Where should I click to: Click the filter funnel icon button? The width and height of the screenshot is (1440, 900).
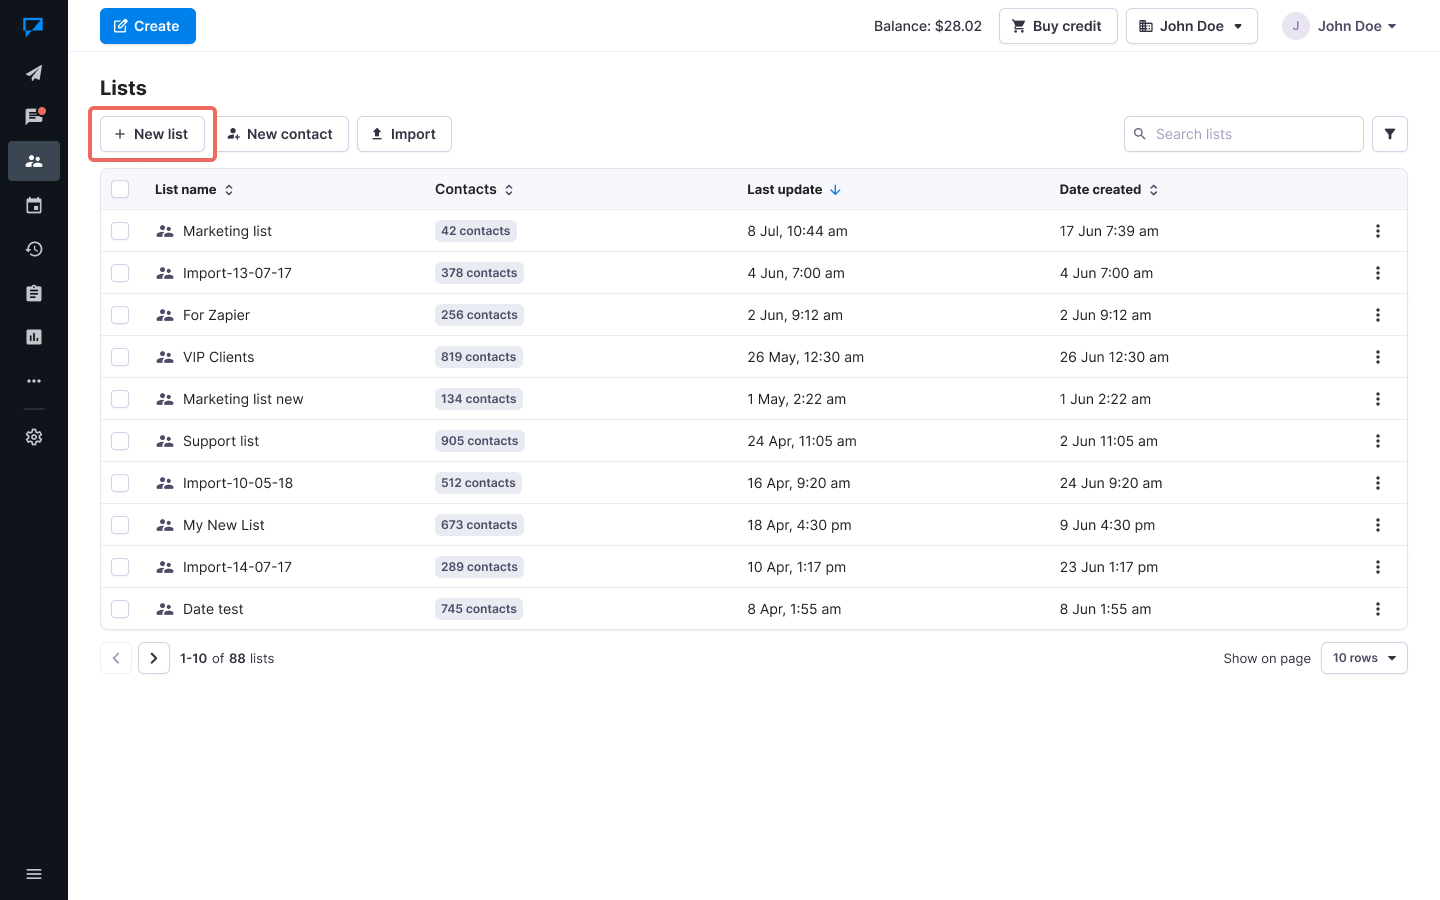1389,134
